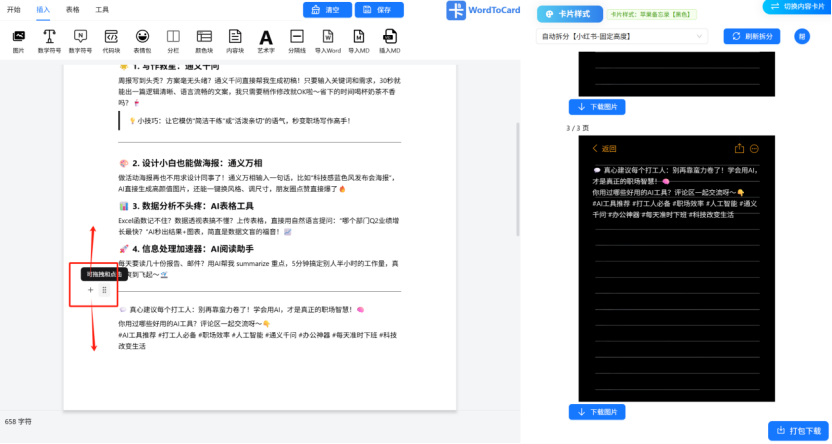832x444 pixels.
Task: Click the WordToCard logo
Action: point(483,10)
